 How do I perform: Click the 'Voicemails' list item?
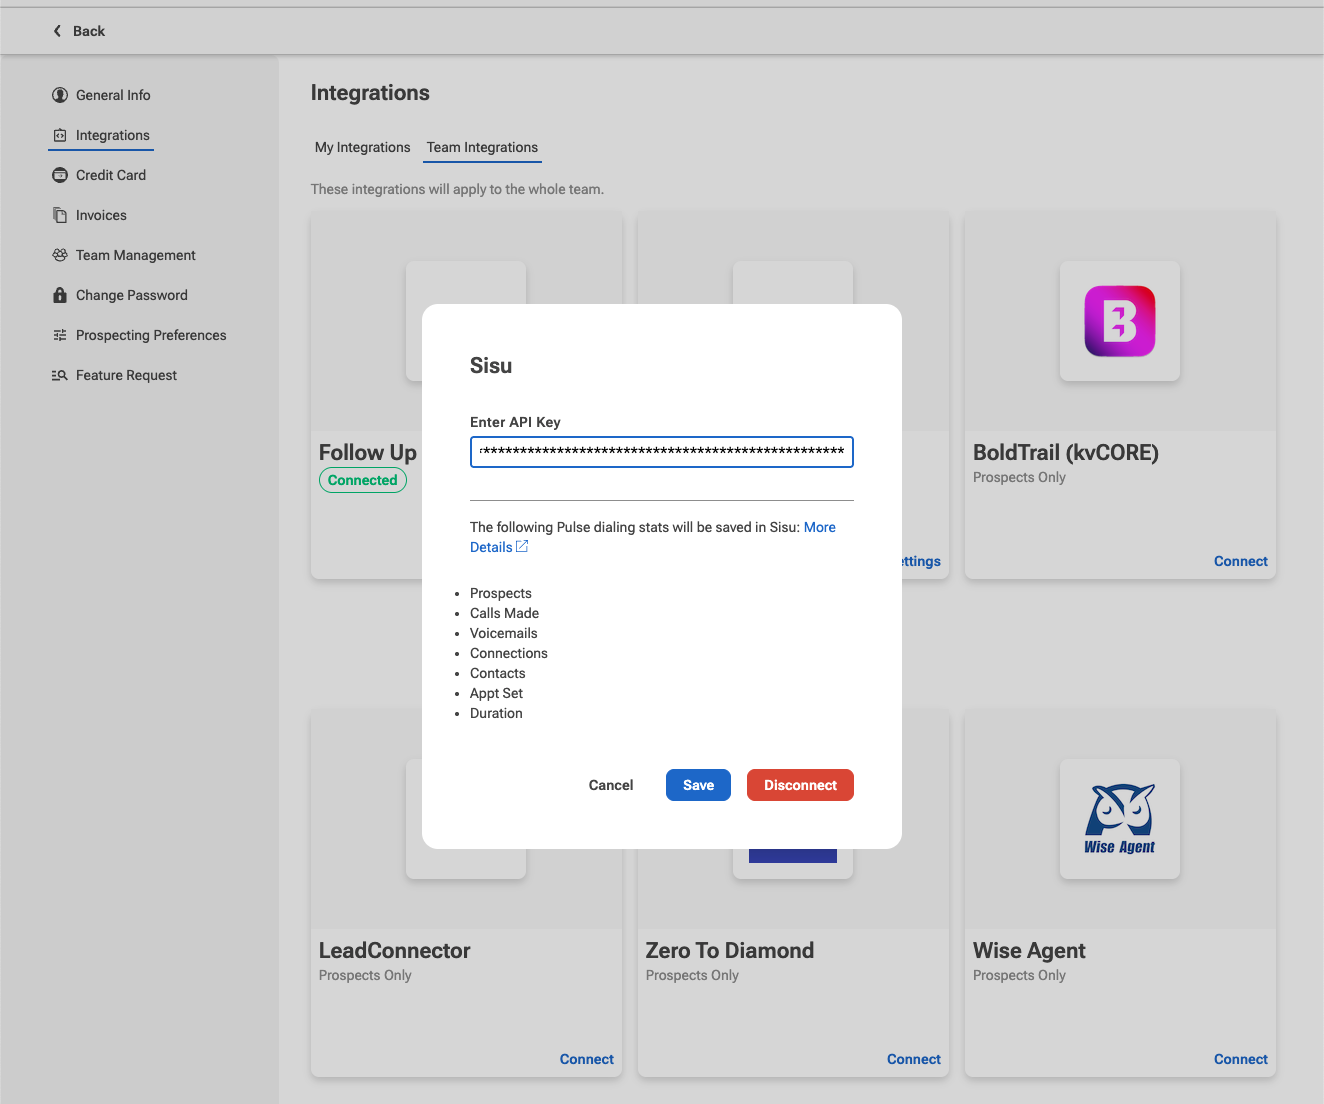(x=503, y=633)
